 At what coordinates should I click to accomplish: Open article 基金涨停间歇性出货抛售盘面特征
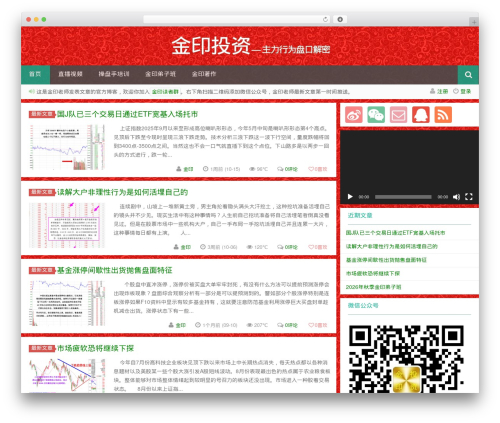pos(114,270)
